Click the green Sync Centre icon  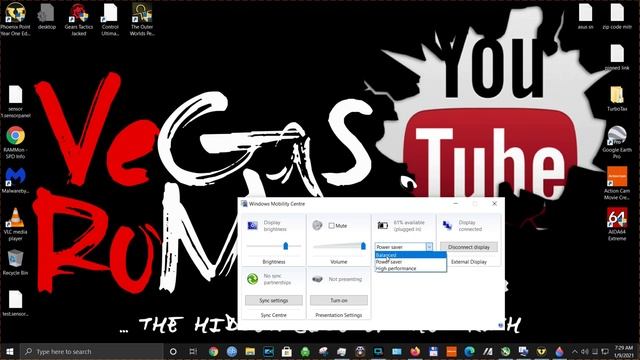coord(252,279)
